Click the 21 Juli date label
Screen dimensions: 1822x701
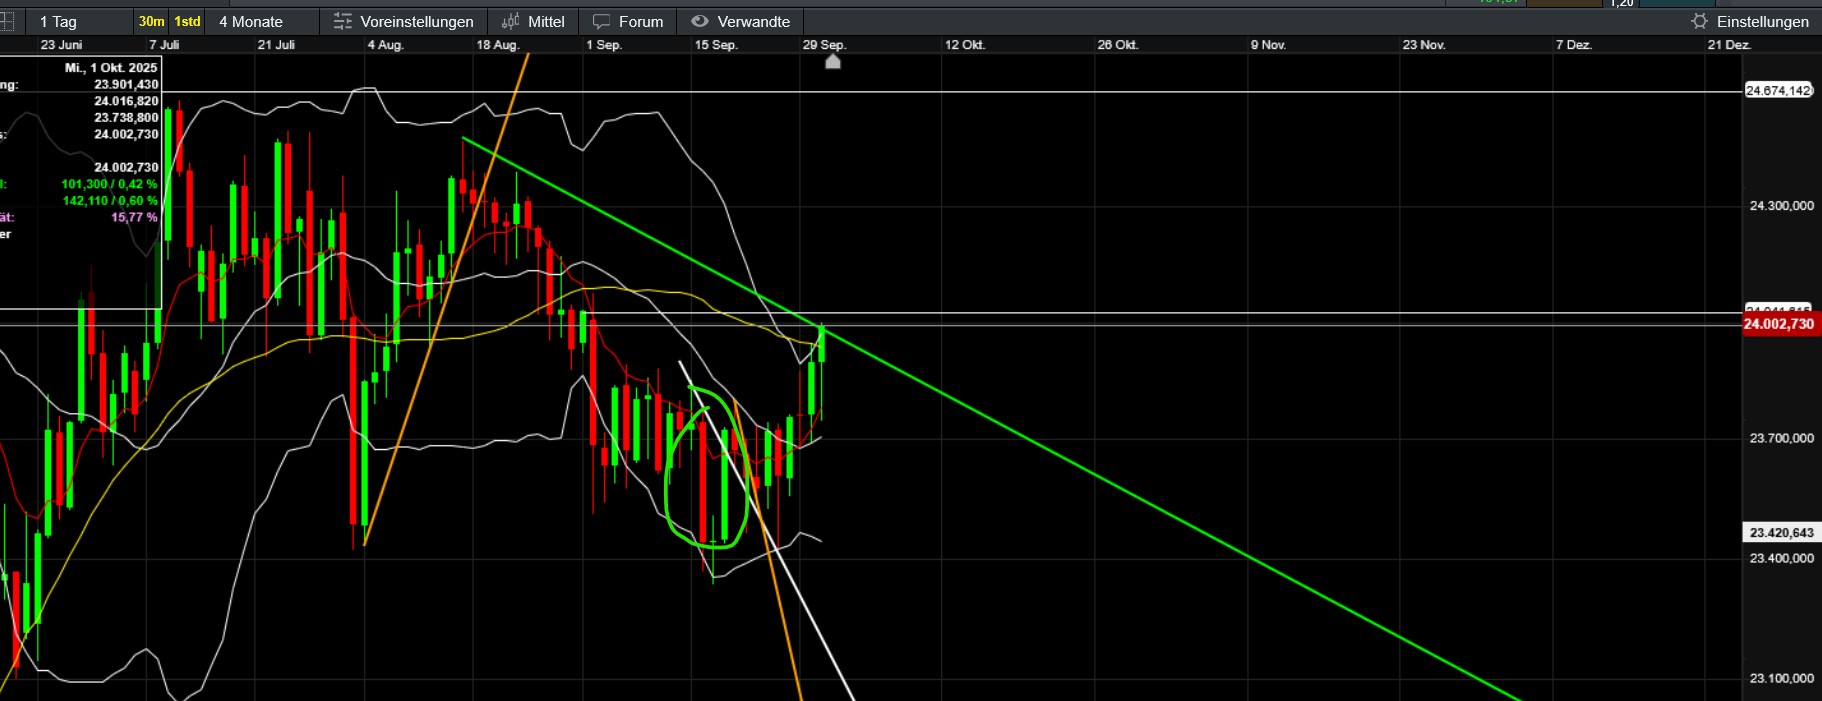tap(276, 45)
